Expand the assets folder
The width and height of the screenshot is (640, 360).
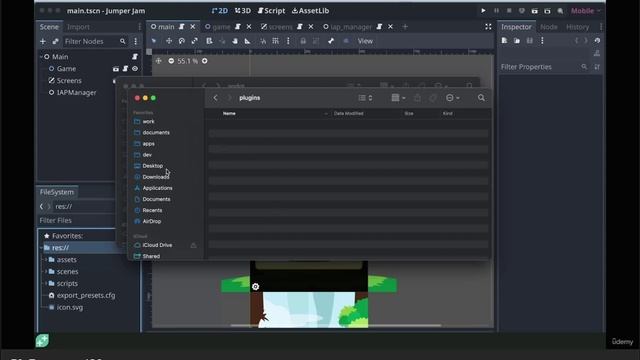coord(45,260)
